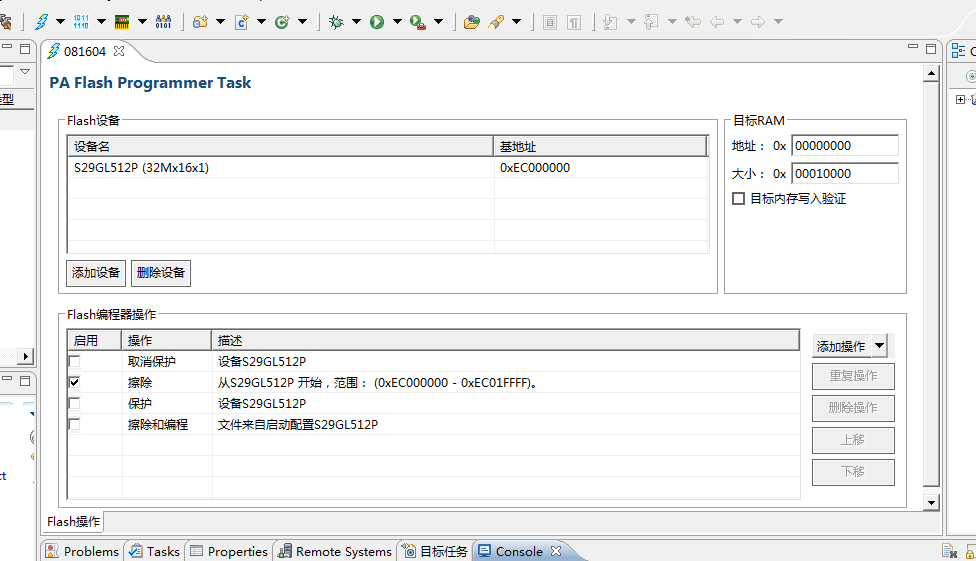Image resolution: width=976 pixels, height=561 pixels.
Task: Click the 删除设备 button
Action: 161,273
